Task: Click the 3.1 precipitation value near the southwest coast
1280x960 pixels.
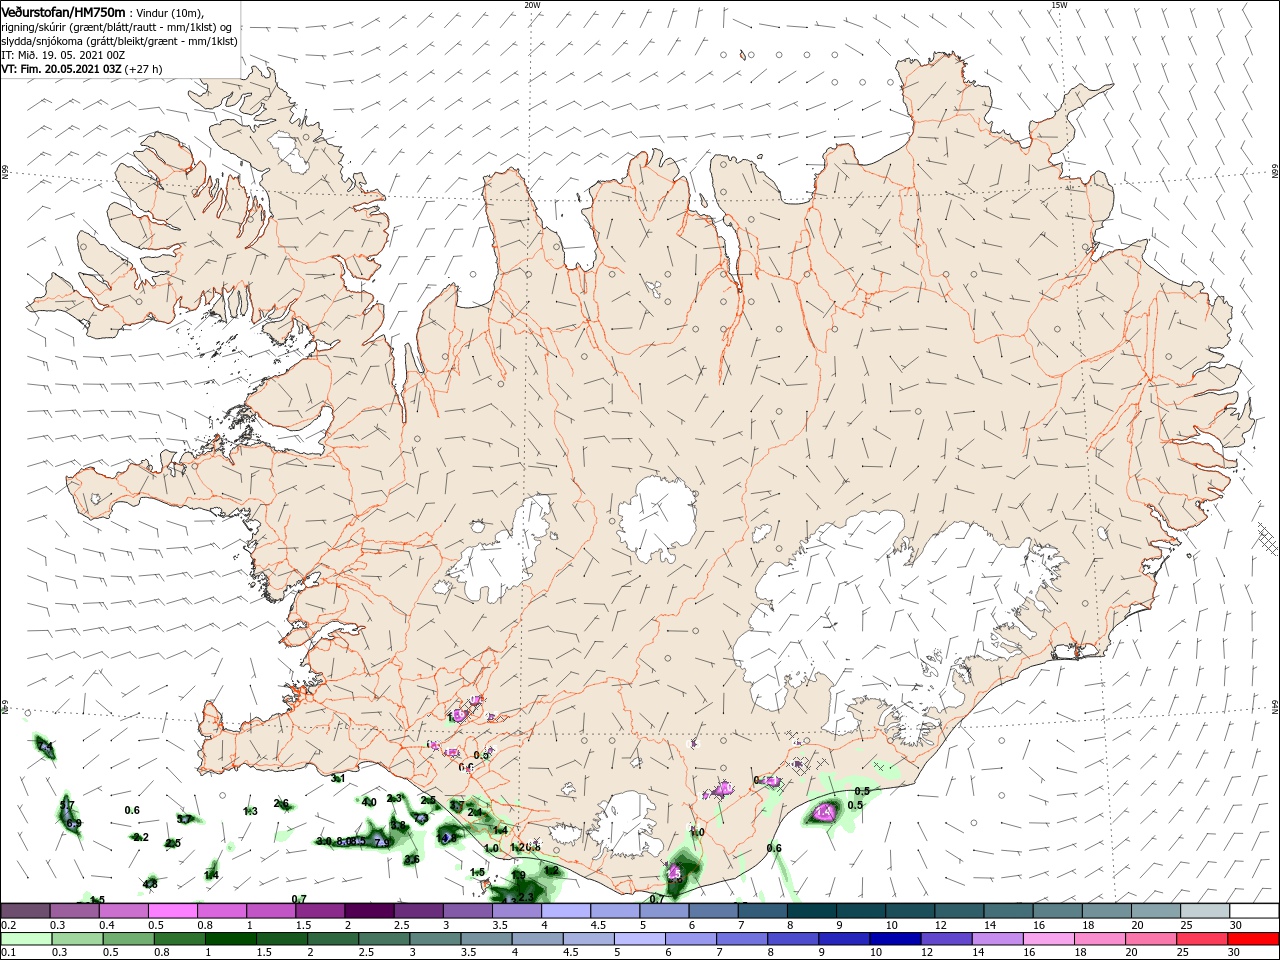Action: coord(338,778)
